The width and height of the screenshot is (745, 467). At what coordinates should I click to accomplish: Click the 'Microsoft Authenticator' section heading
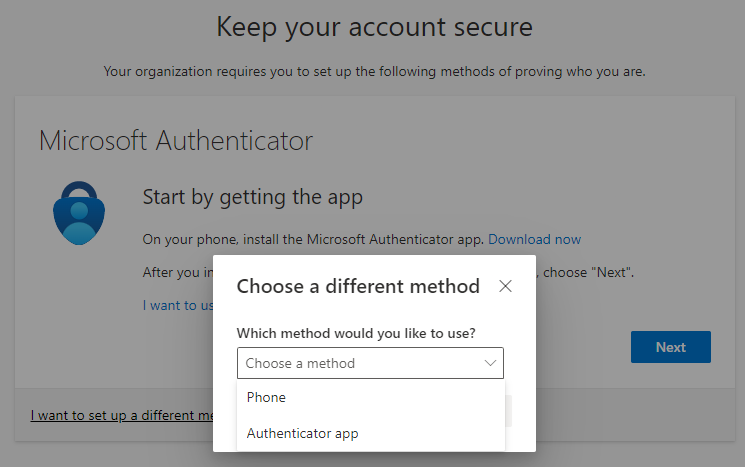click(176, 140)
